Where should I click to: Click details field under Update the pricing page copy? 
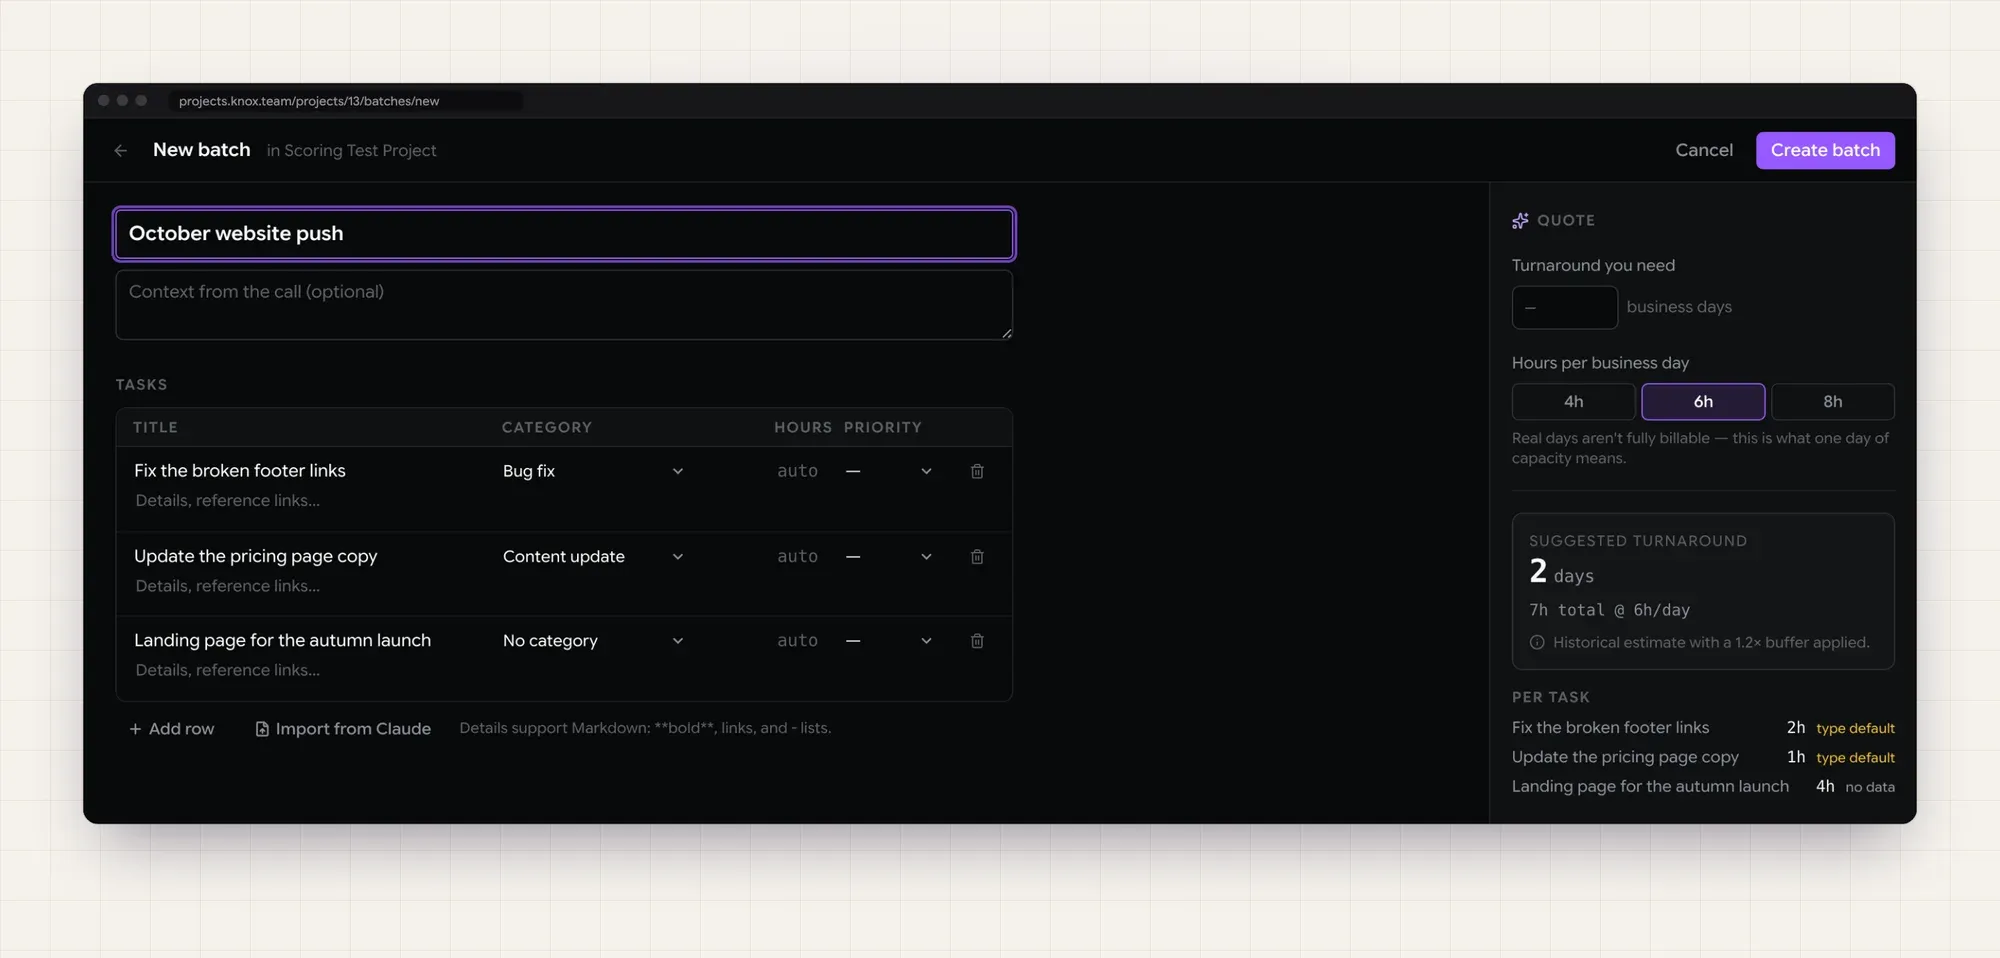coord(228,587)
